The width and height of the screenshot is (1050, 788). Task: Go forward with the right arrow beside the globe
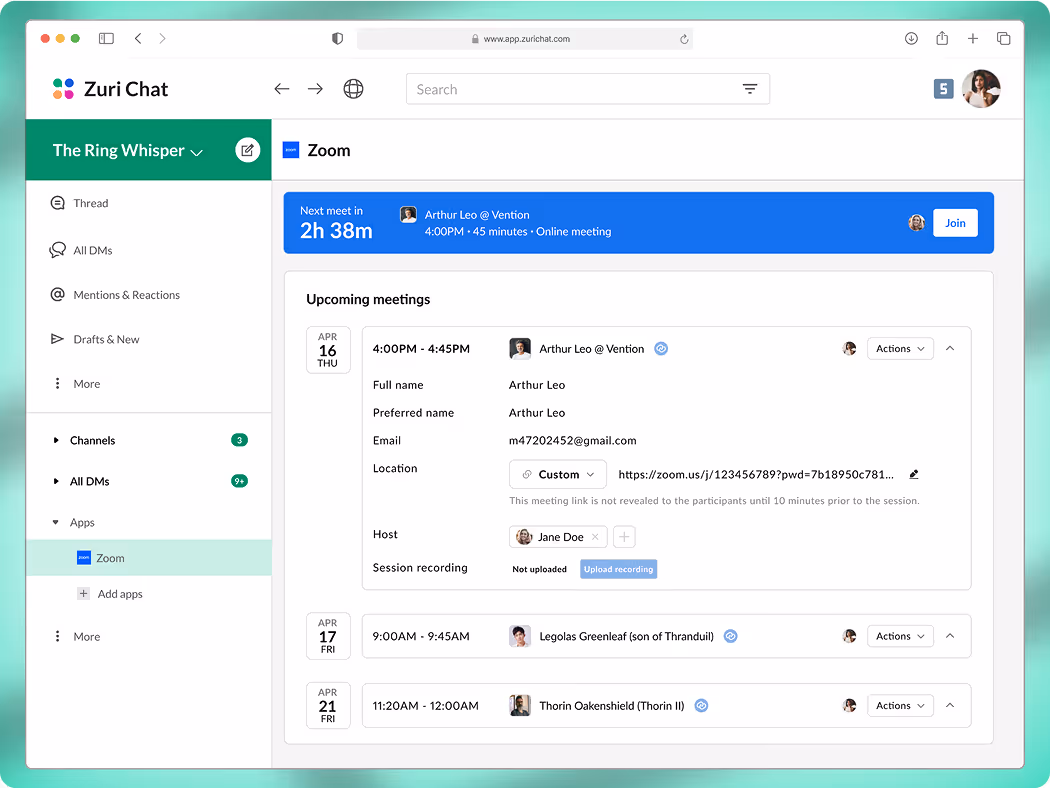[315, 88]
